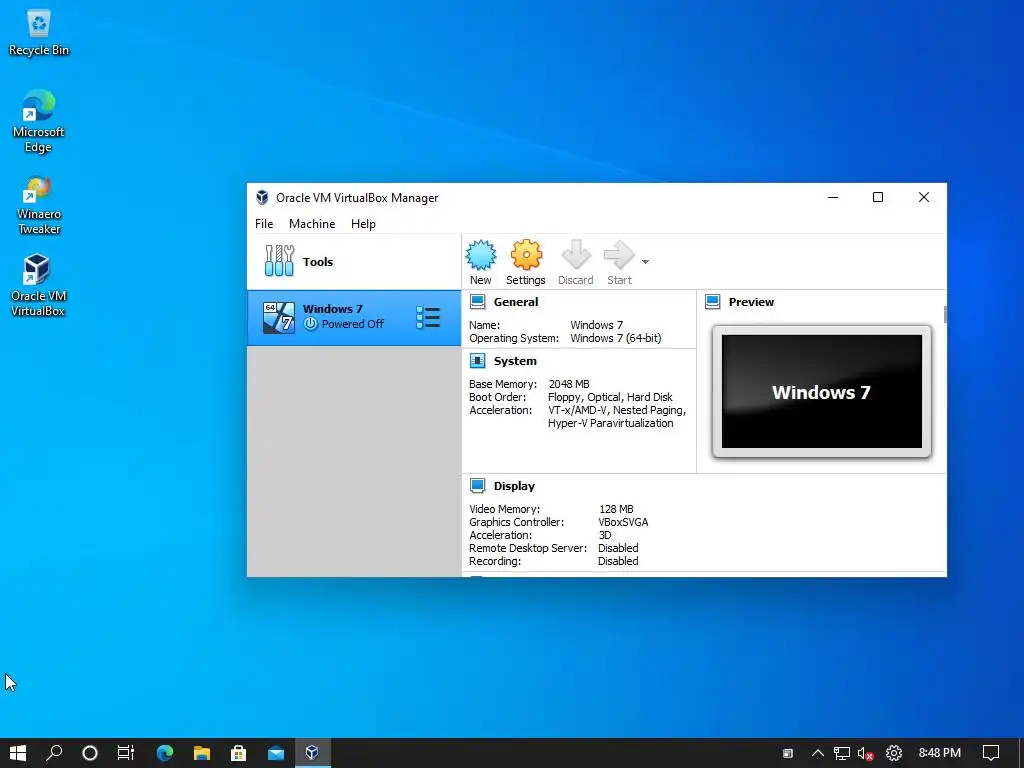This screenshot has width=1024, height=768.
Task: Click the VirtualBox taskbar button
Action: [x=313, y=753]
